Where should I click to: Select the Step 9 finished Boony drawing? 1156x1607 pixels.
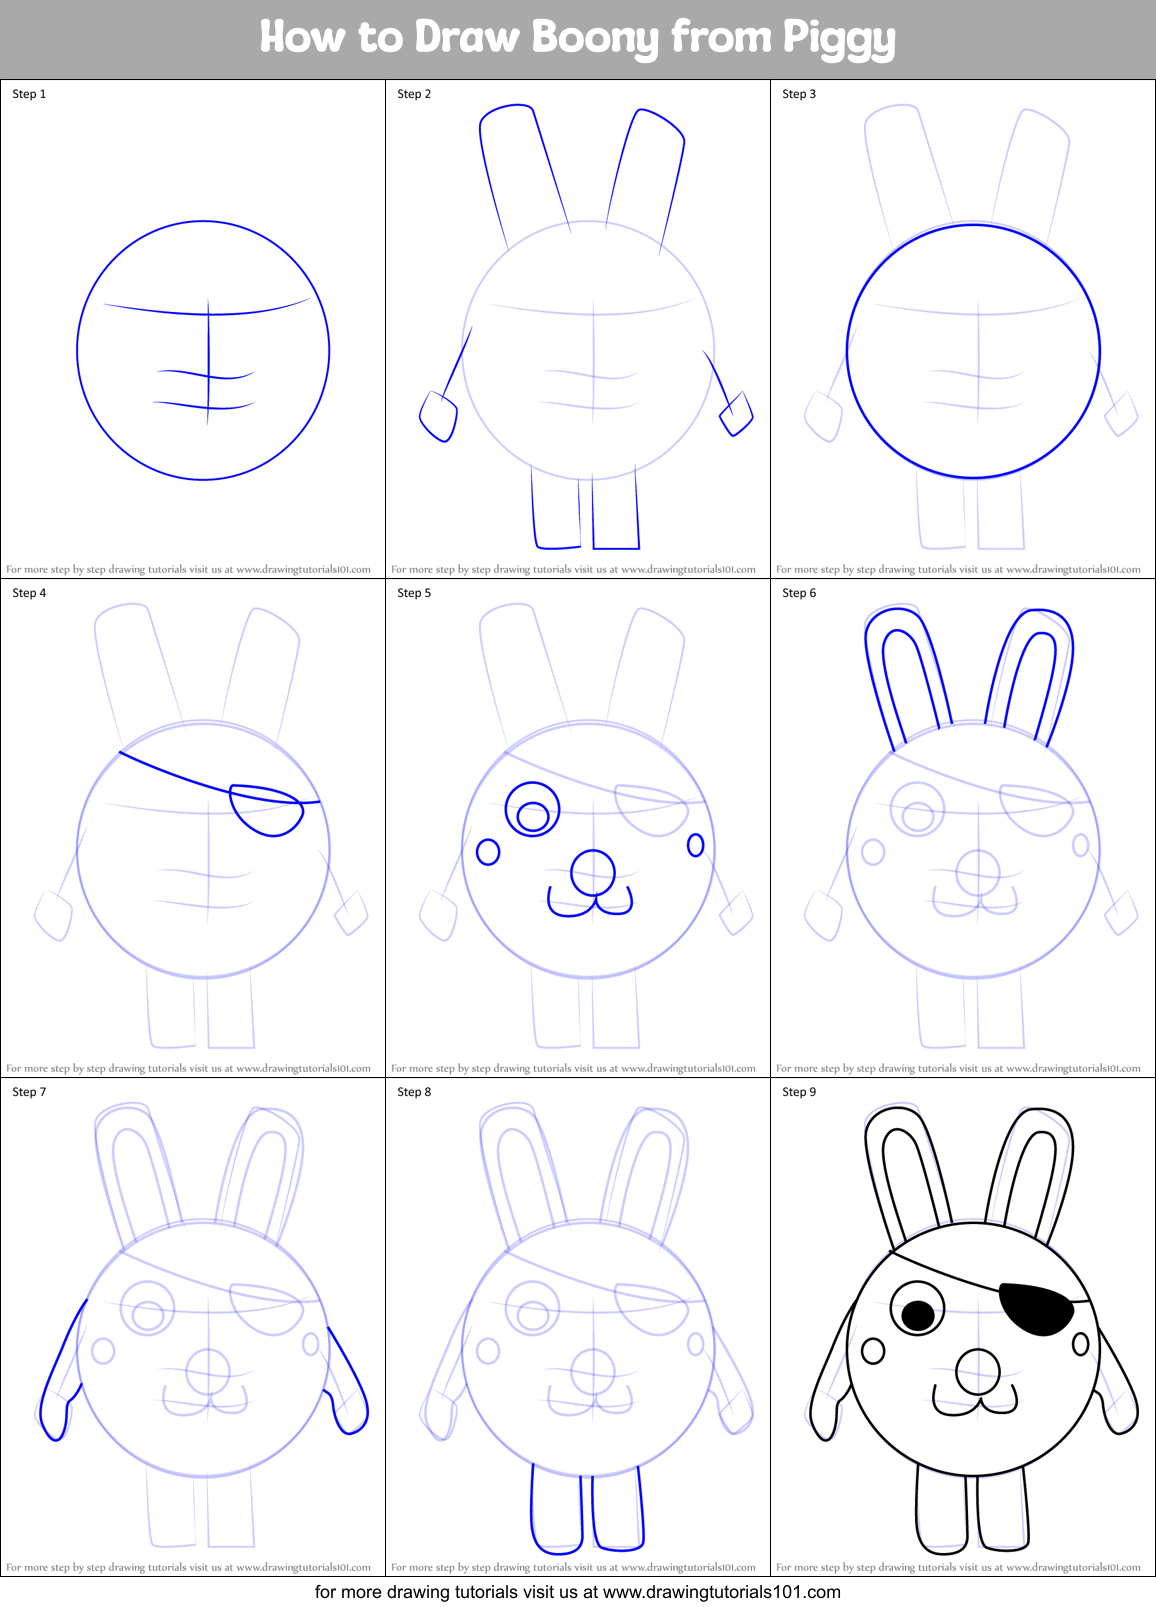pos(963,1327)
